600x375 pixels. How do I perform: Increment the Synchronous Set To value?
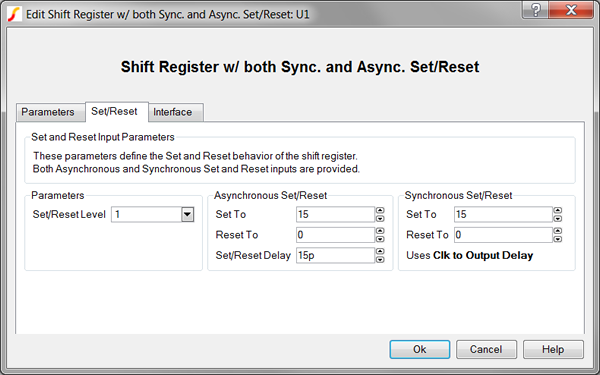558,210
